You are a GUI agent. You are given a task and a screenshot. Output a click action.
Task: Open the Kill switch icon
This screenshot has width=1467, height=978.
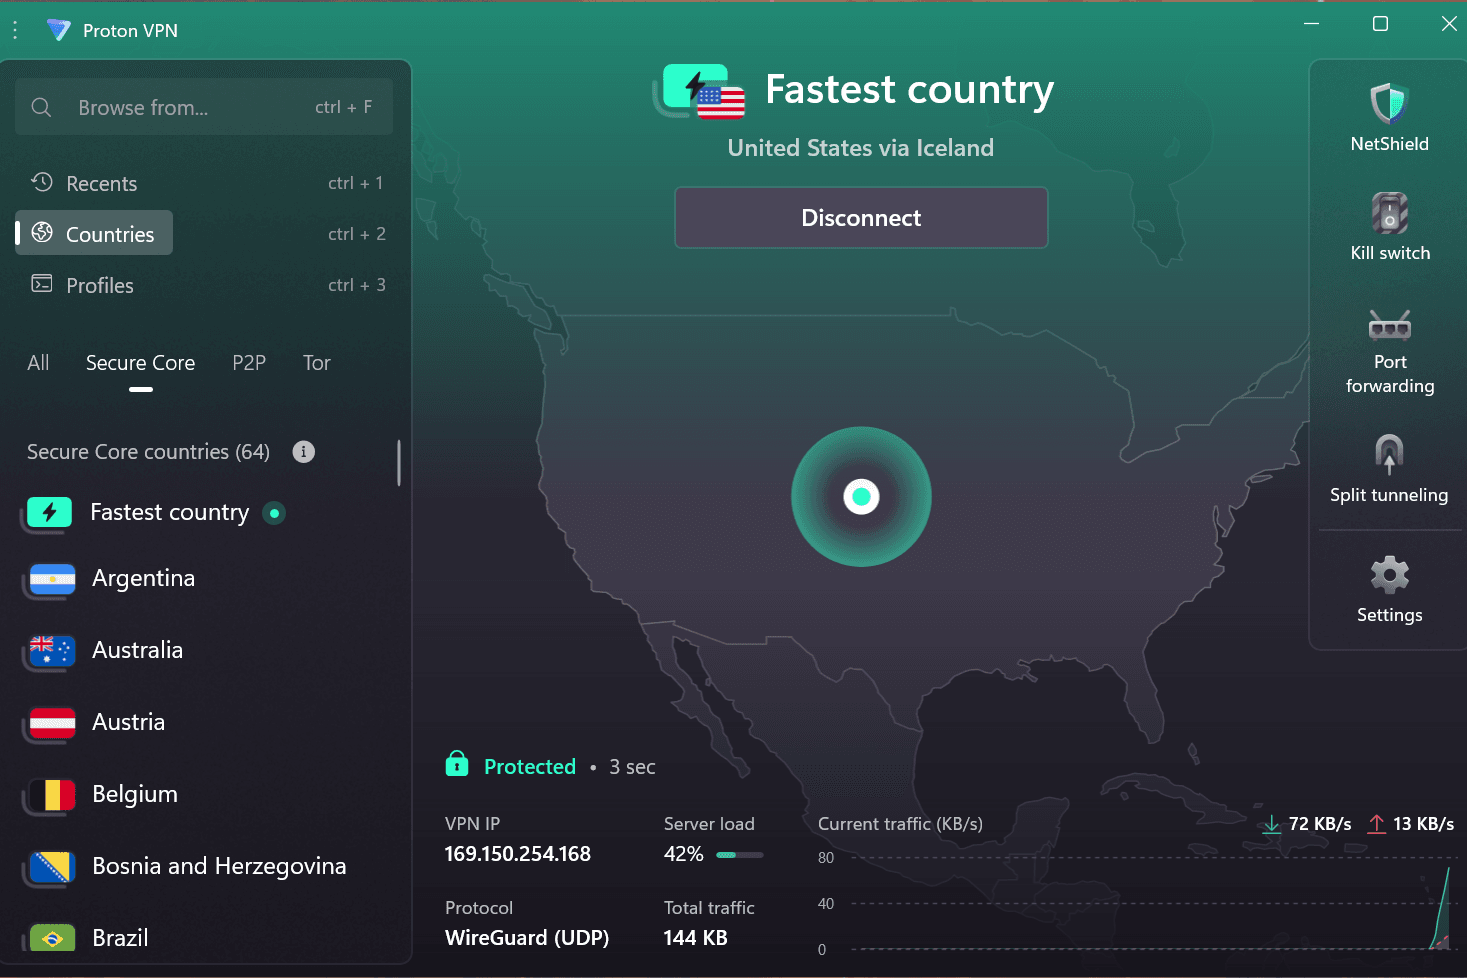pyautogui.click(x=1389, y=213)
